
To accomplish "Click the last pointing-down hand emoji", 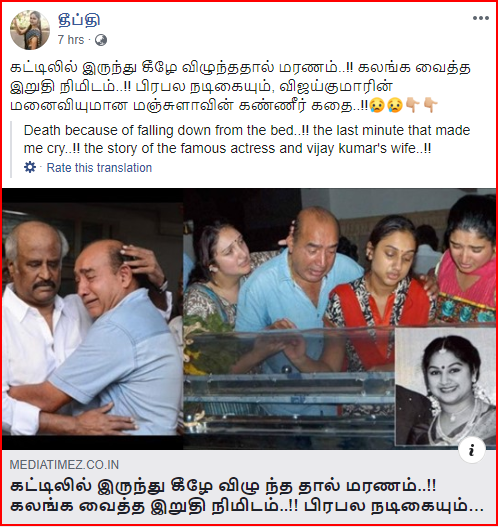I will coord(430,105).
